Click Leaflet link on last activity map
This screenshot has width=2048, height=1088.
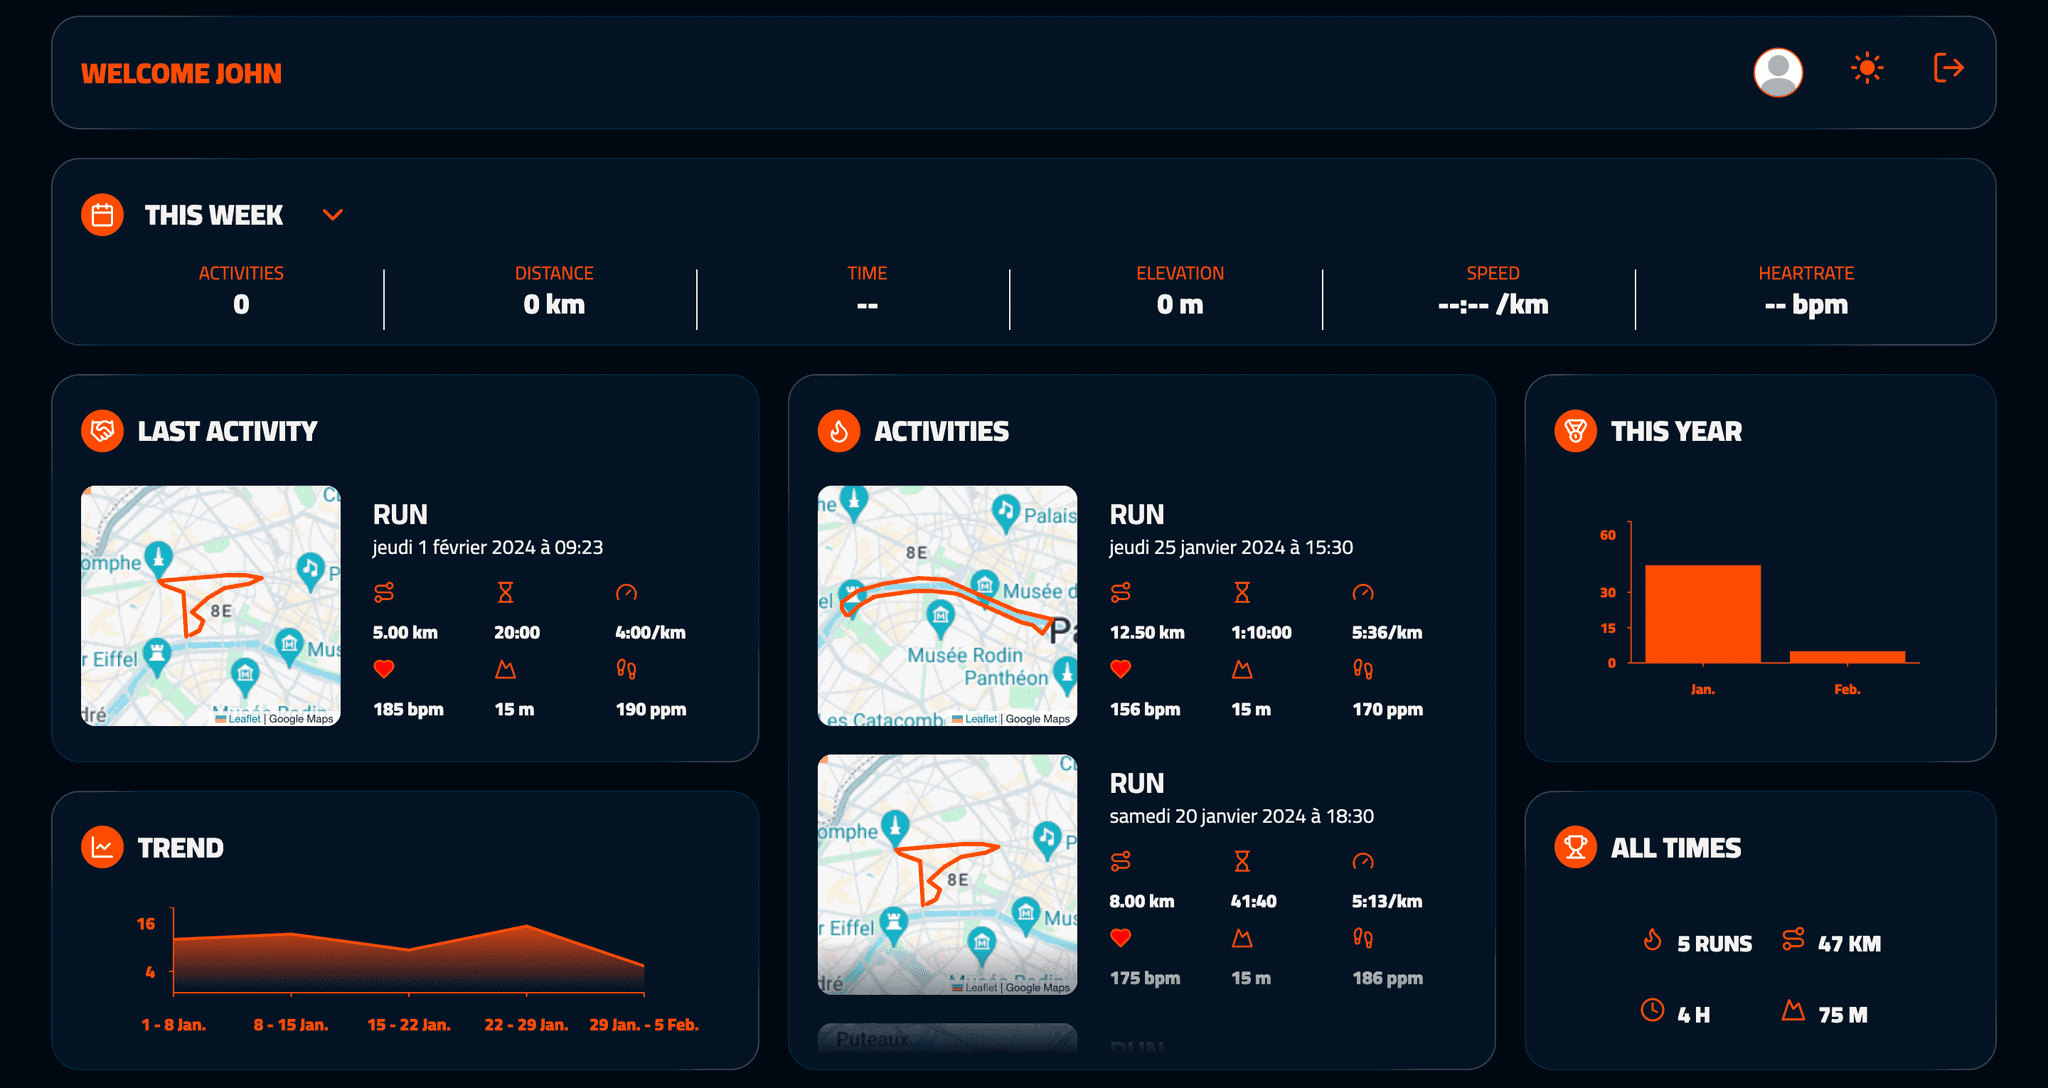pyautogui.click(x=243, y=719)
